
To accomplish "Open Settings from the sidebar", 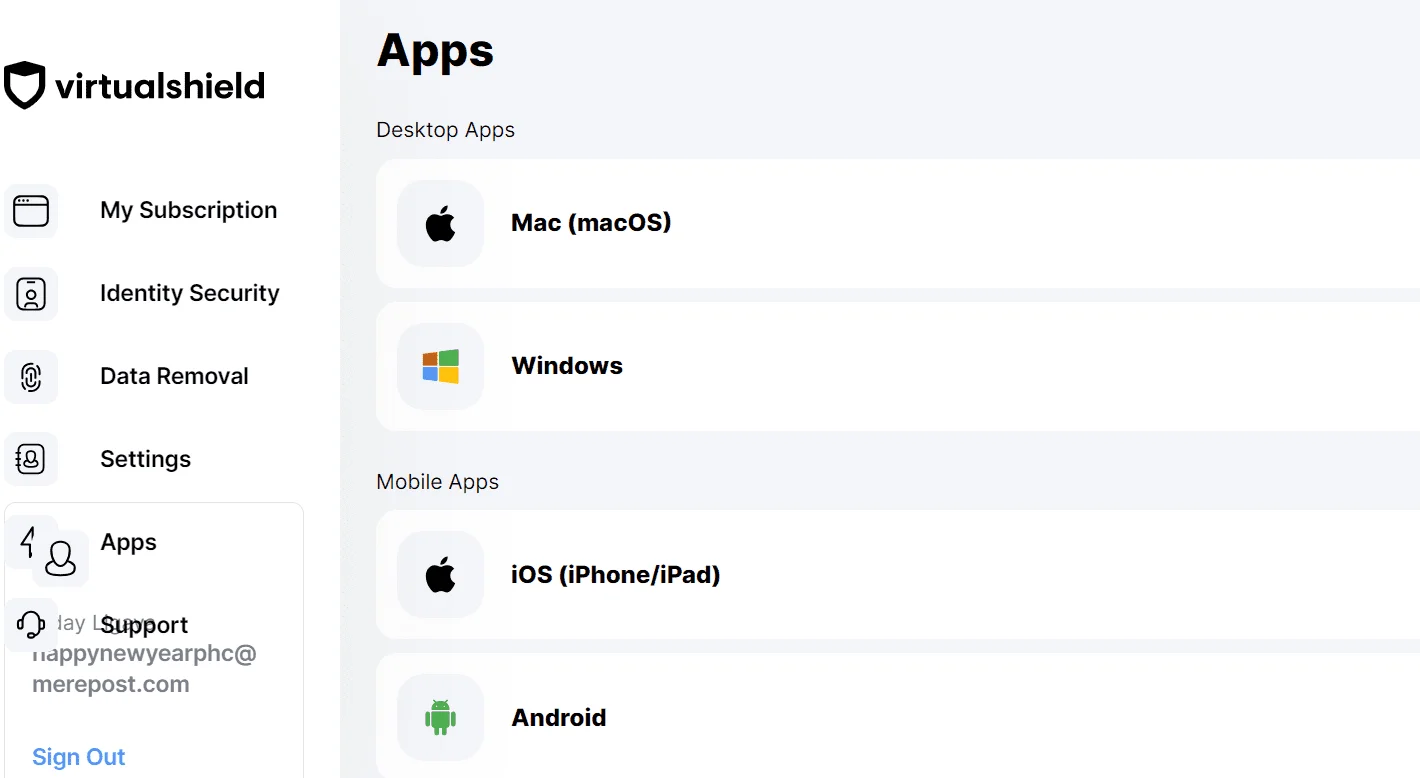I will [x=145, y=459].
